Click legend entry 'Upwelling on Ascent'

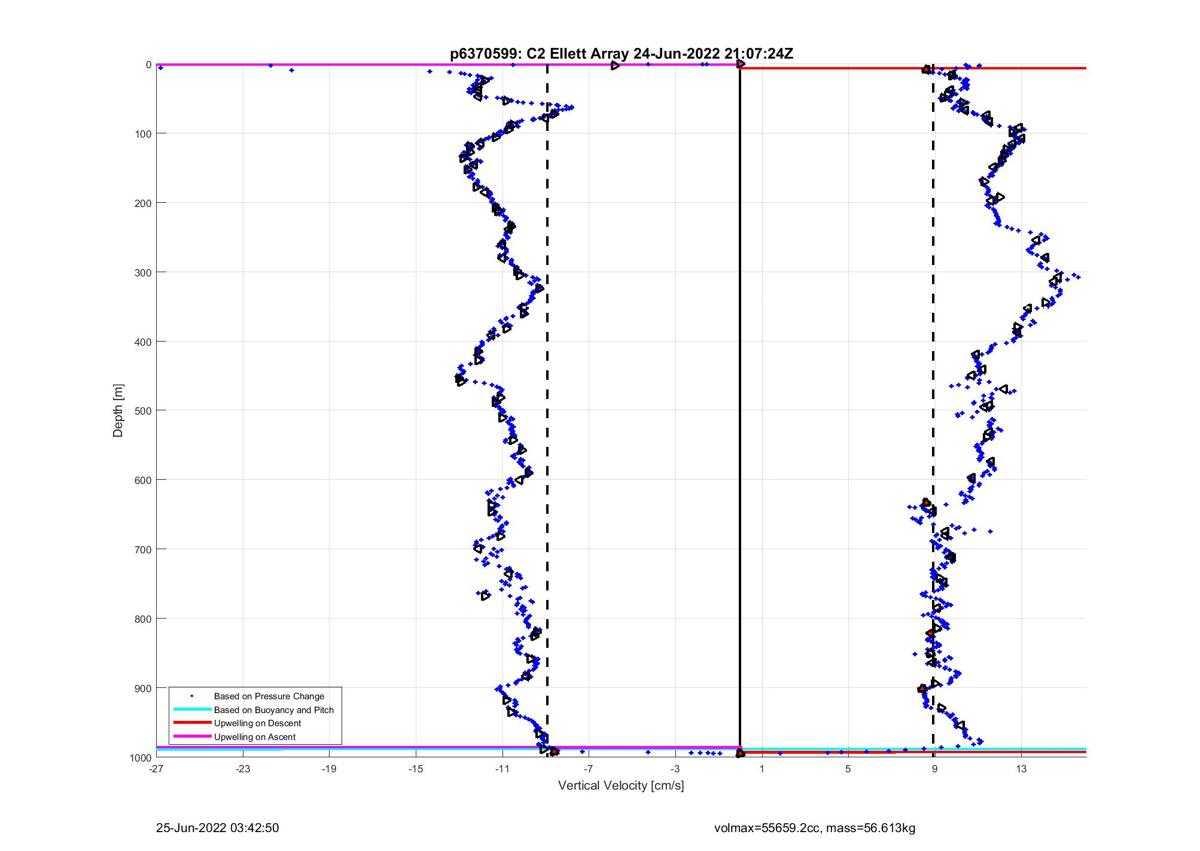[x=255, y=737]
